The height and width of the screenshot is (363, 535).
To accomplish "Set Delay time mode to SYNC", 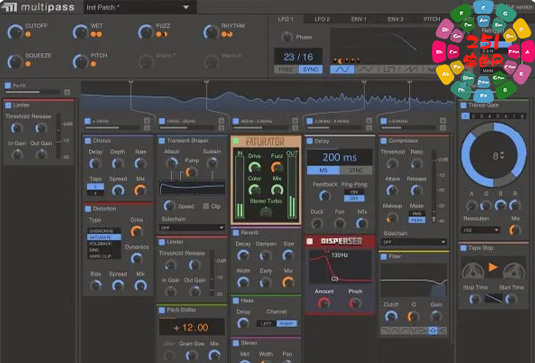I will [x=356, y=170].
